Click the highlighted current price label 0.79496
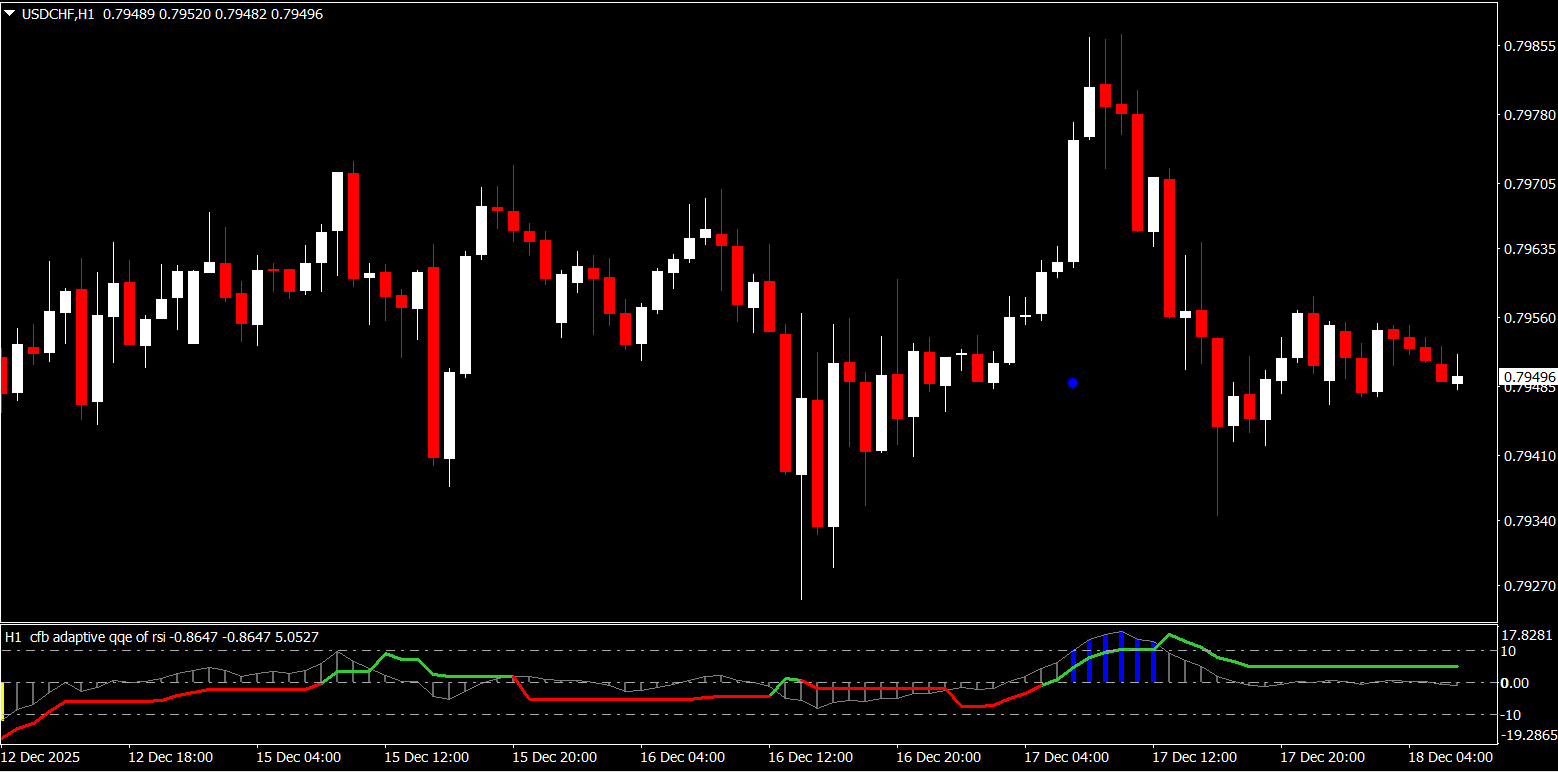Screen dimensions: 1558x772 click(1528, 377)
